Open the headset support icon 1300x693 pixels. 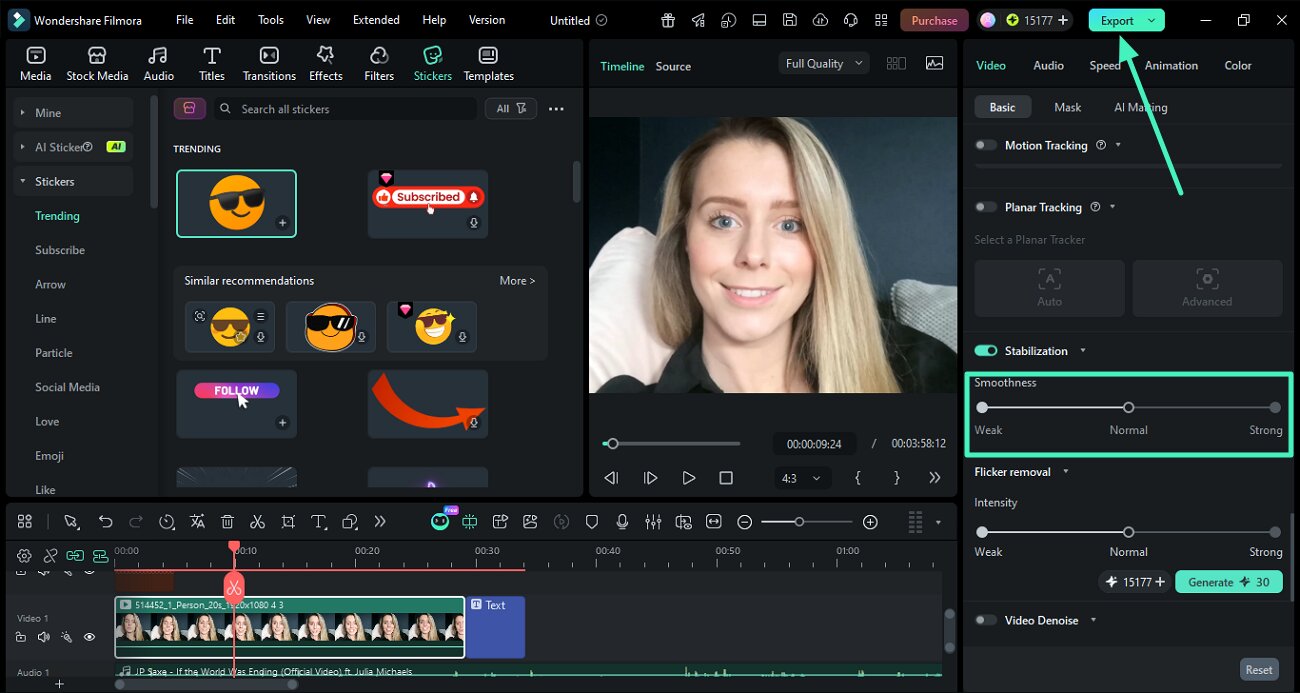point(850,20)
